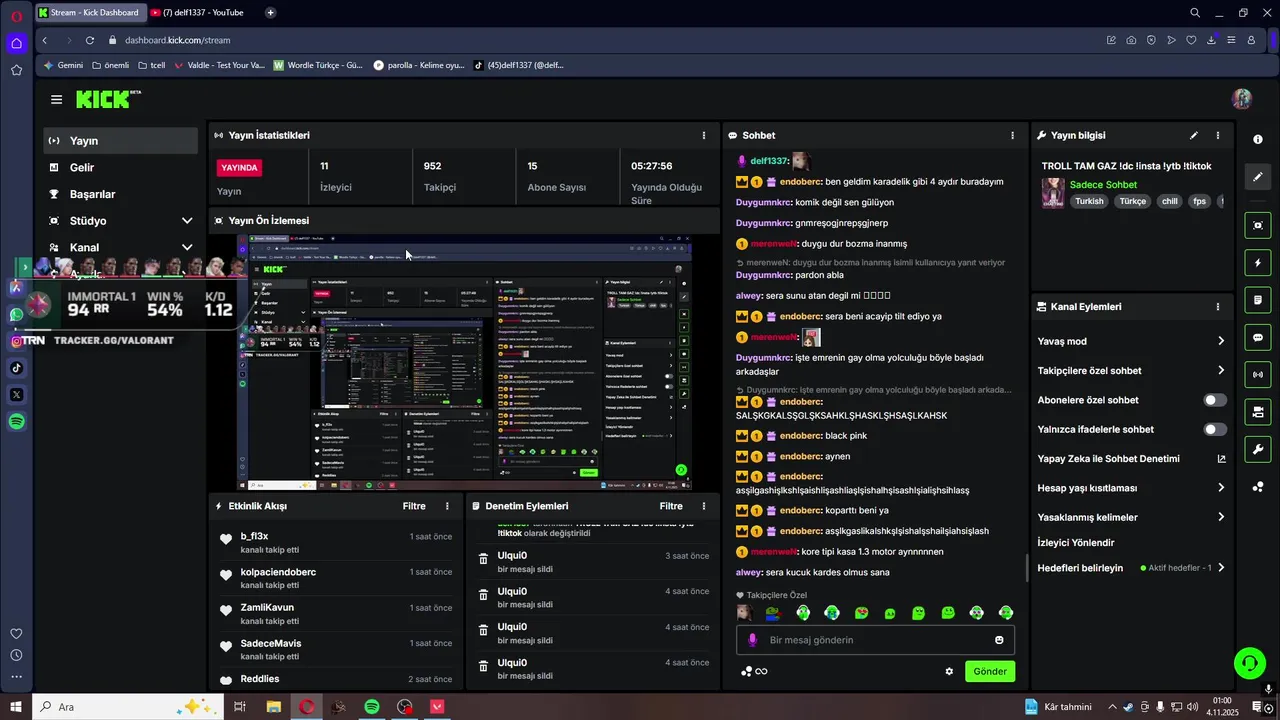Viewport: 1280px width, 720px height.
Task: Open Gemini bookmark
Action: point(63,65)
